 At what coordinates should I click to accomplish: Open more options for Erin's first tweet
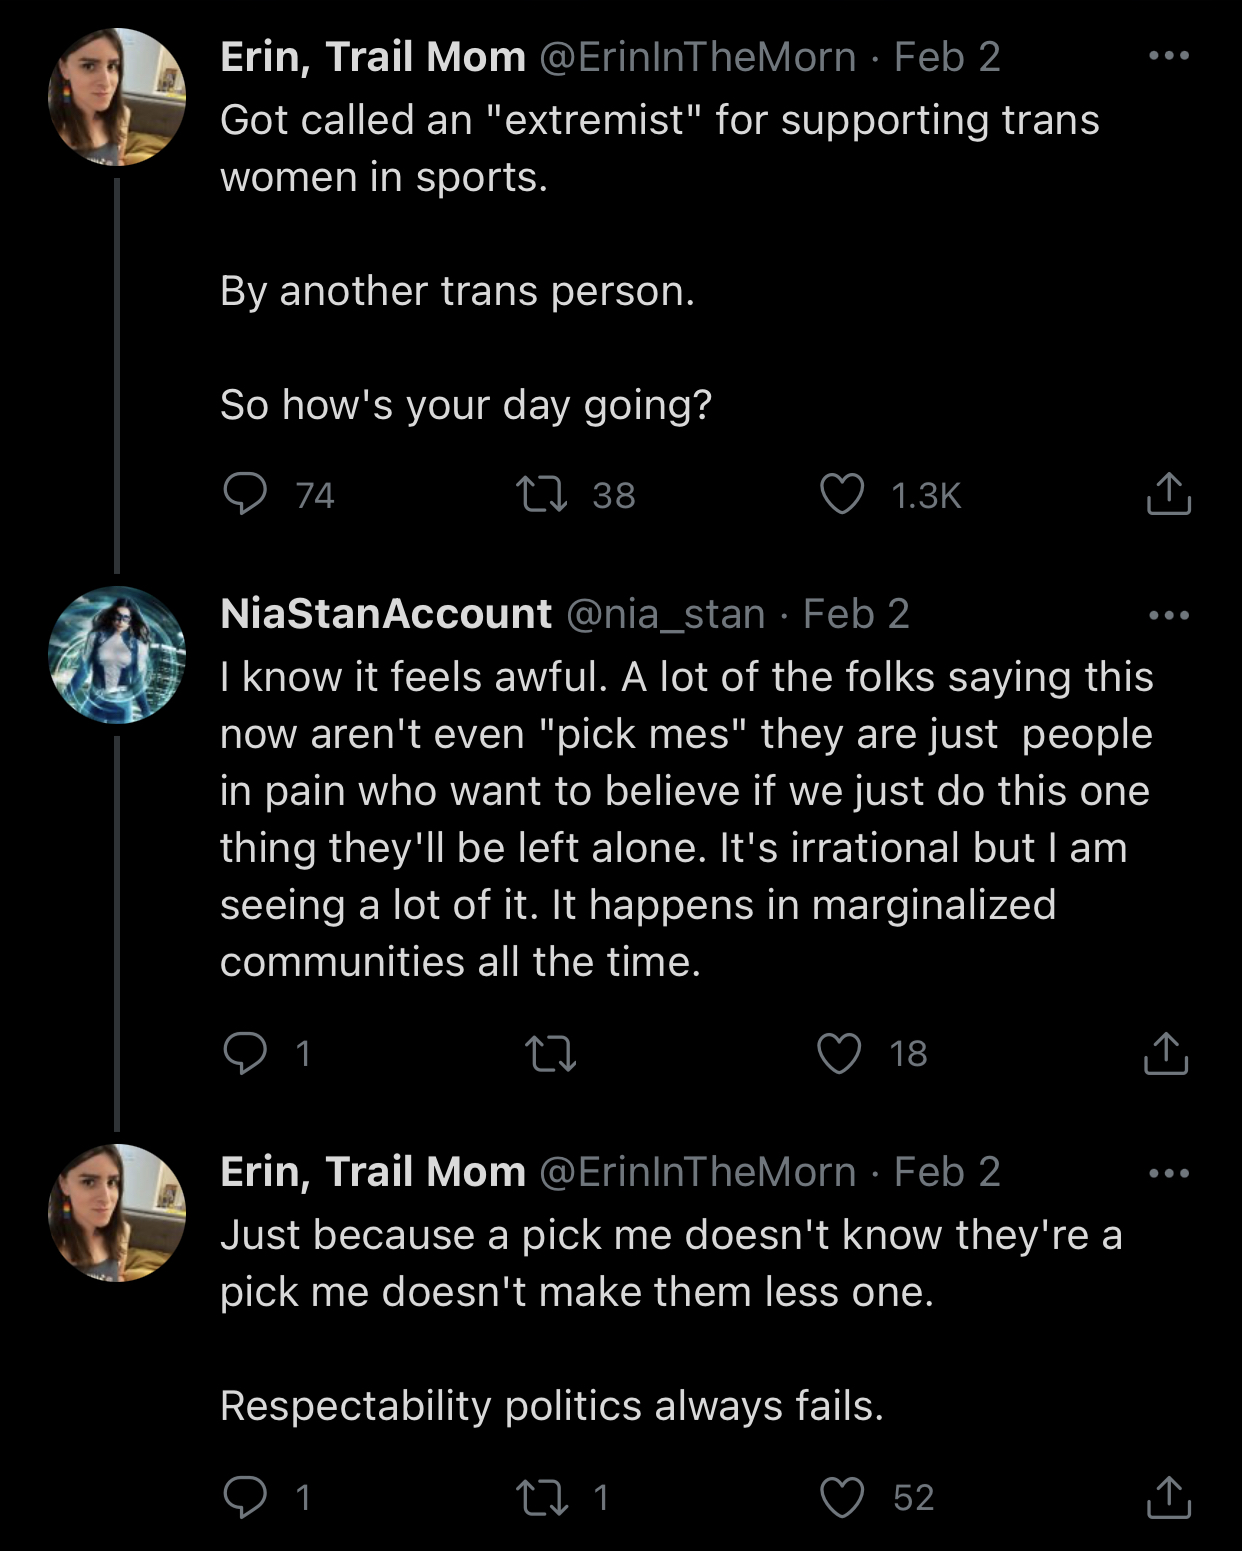[1168, 56]
